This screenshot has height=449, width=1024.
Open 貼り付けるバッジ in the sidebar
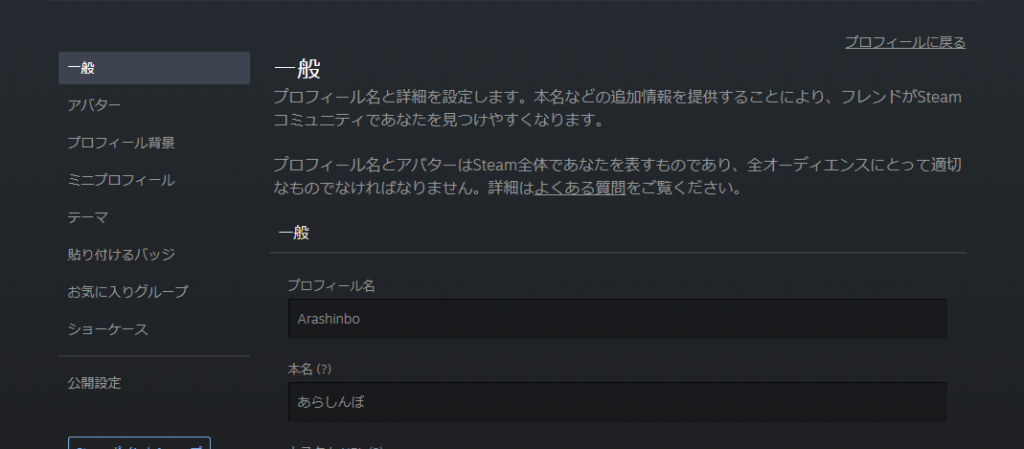click(x=120, y=254)
